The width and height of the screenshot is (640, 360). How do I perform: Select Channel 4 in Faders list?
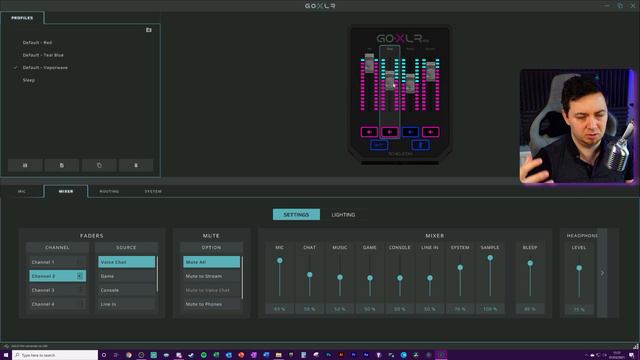tap(58, 304)
